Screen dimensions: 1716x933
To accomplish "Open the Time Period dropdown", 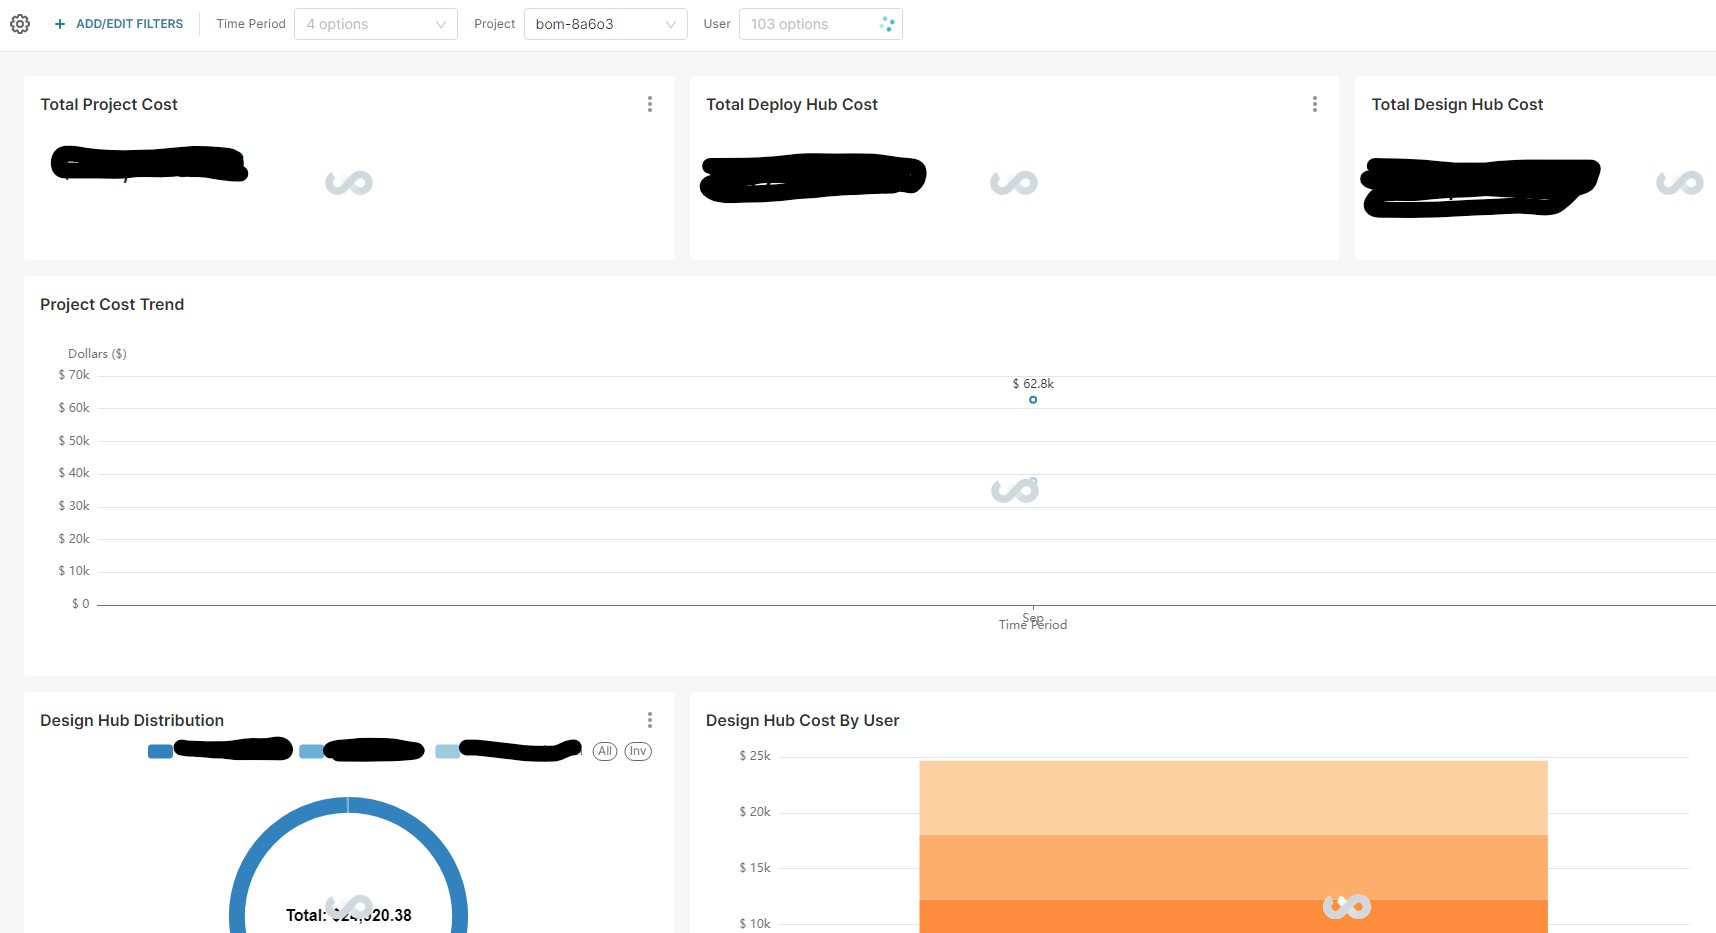I will coord(376,24).
